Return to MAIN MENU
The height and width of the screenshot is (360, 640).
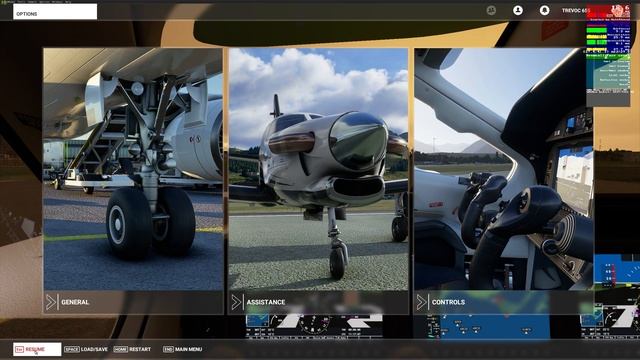(x=182, y=349)
